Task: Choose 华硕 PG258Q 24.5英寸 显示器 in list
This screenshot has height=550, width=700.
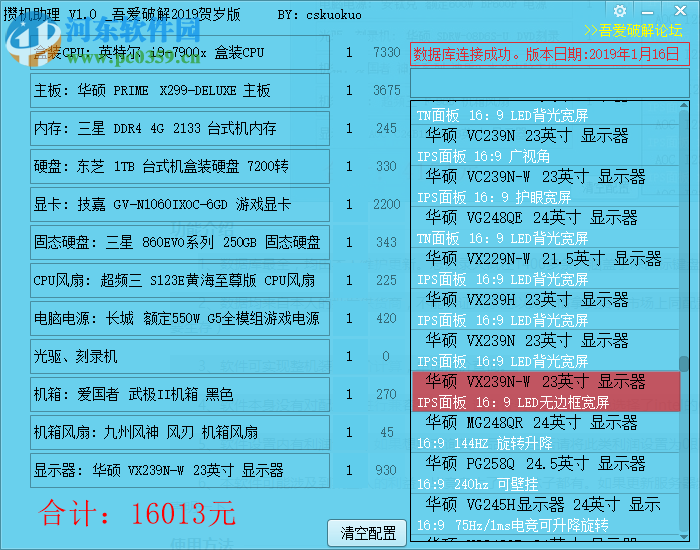Action: [546, 474]
